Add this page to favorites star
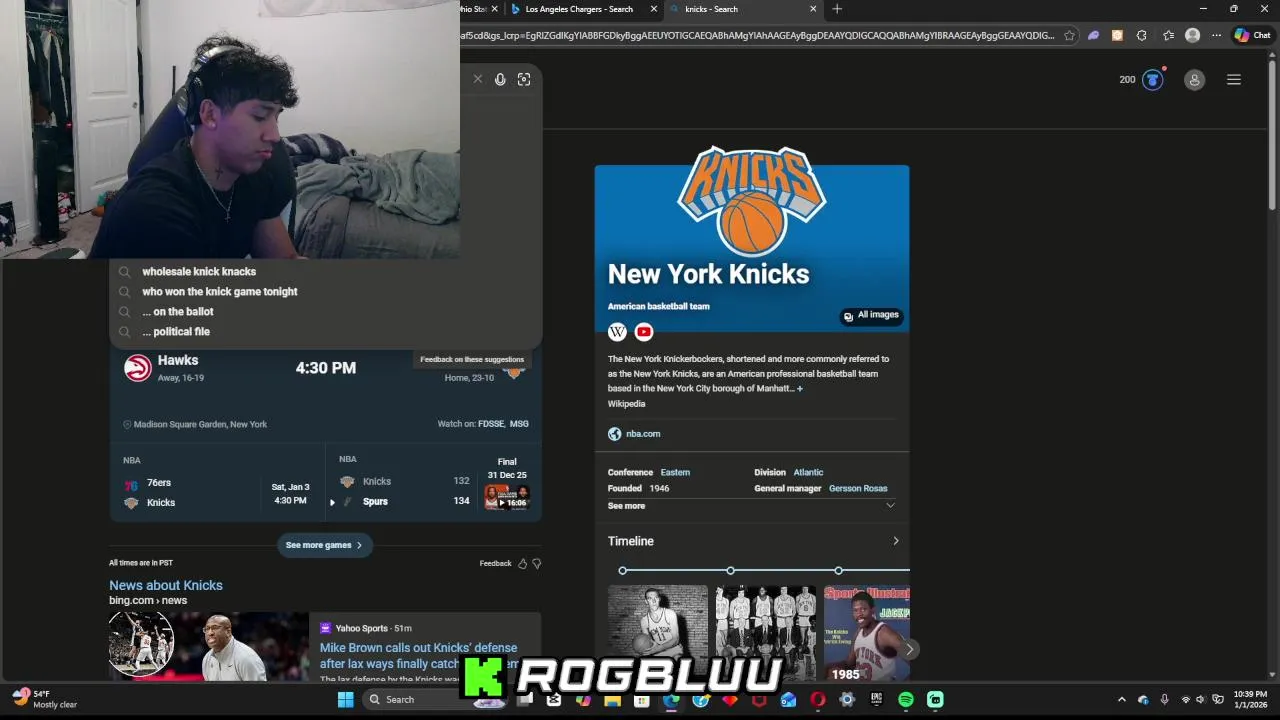Screen dimensions: 1280x720 pos(1069,35)
